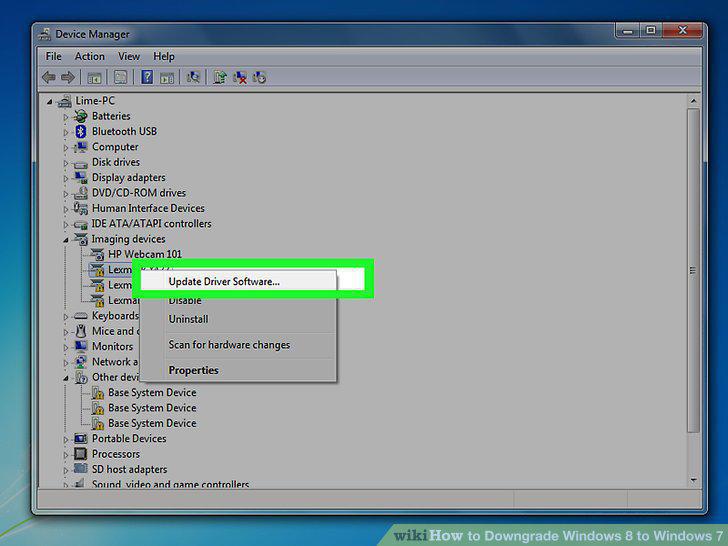
Task: Maximize the Device Manager window
Action: click(x=651, y=30)
